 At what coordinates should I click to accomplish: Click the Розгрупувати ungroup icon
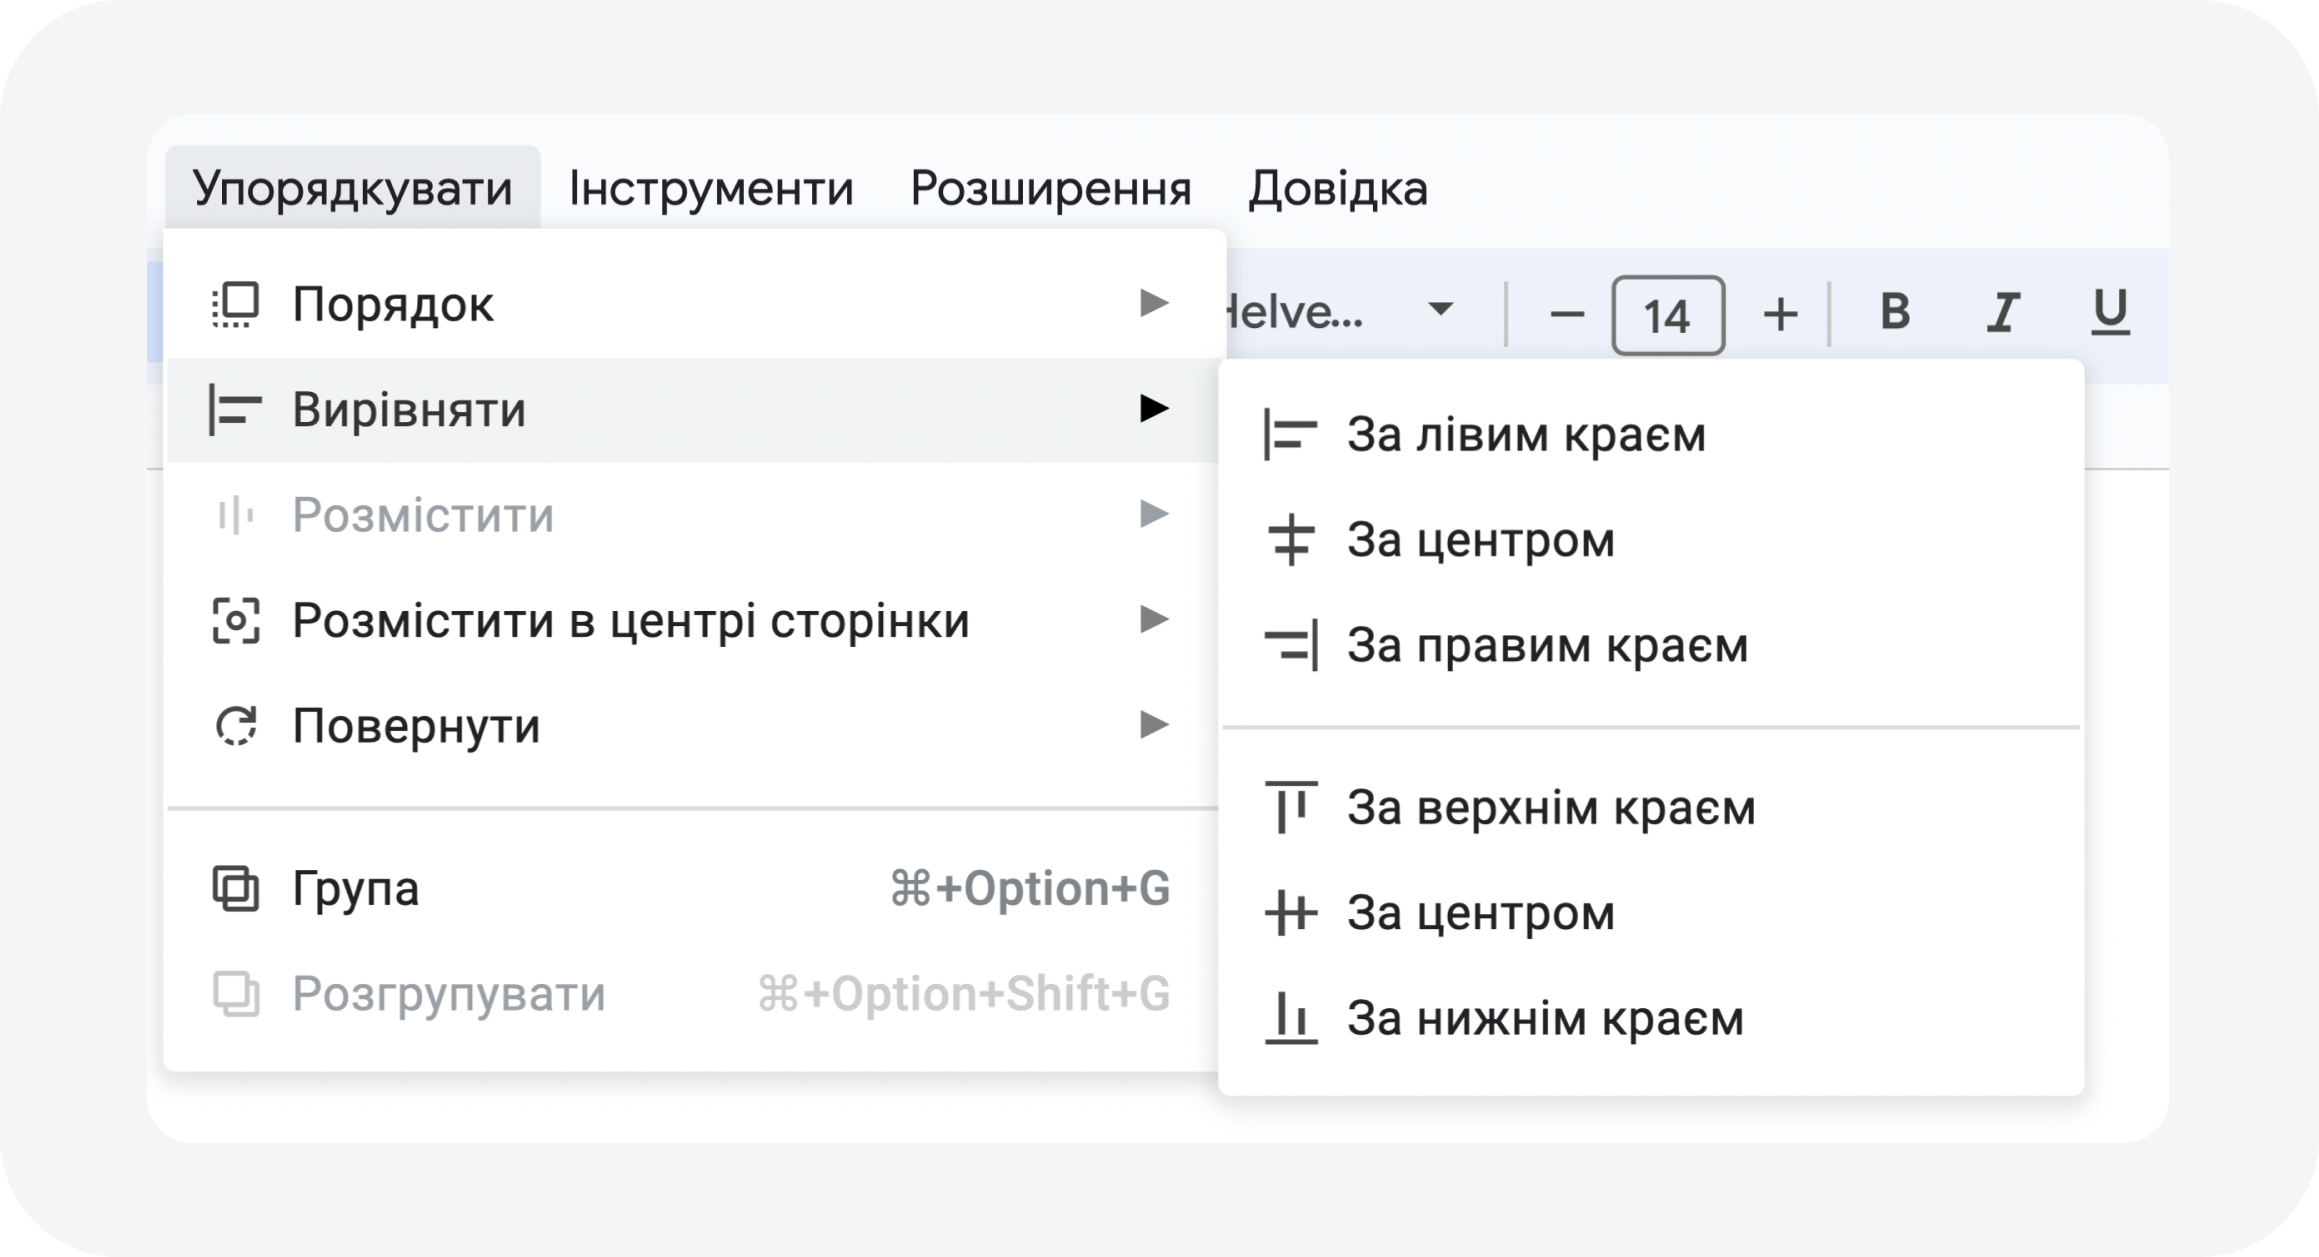click(x=236, y=994)
